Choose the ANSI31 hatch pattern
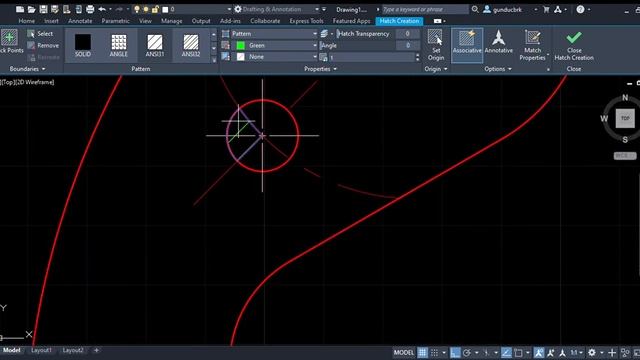 tap(155, 45)
